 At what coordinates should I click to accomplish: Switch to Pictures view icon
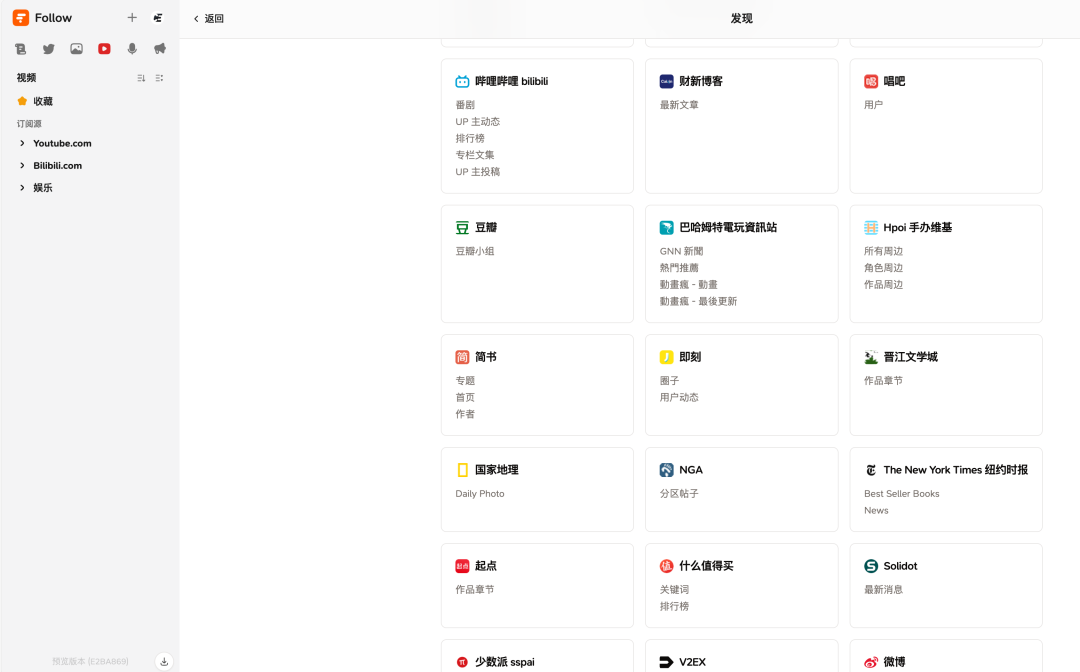tap(76, 49)
